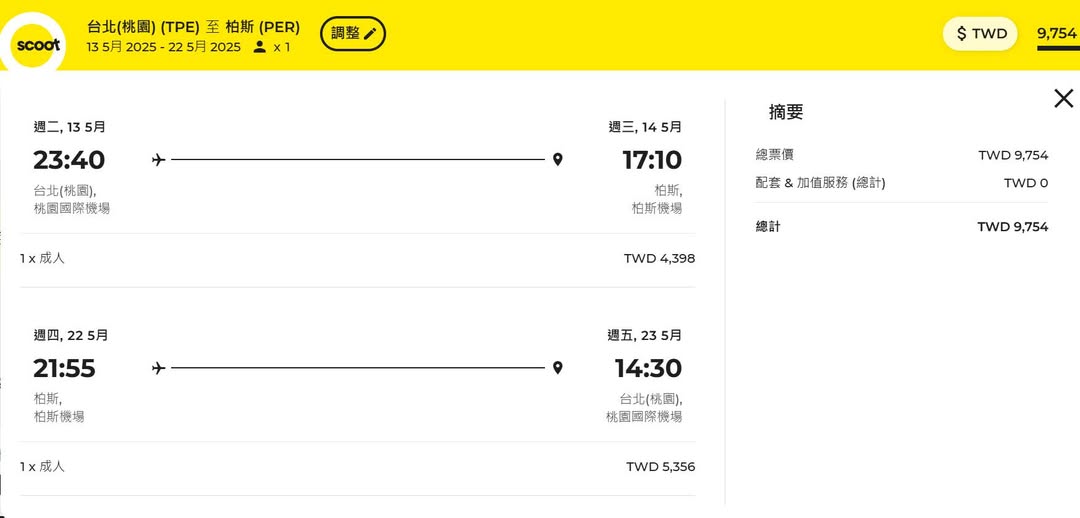The height and width of the screenshot is (518, 1080).
Task: Click the 9,754 total in the header
Action: (1057, 34)
